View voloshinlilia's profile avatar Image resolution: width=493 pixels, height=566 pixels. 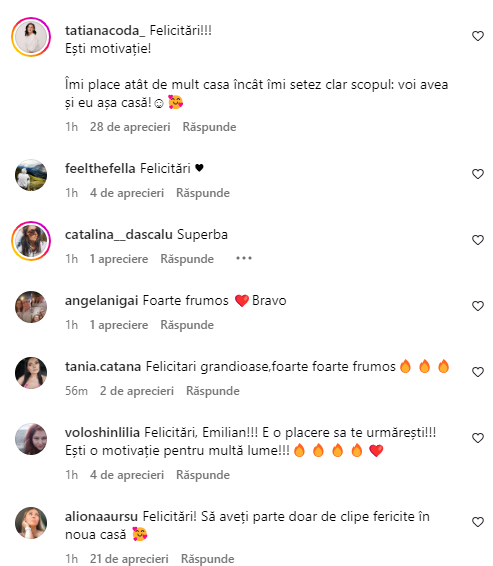(31, 439)
